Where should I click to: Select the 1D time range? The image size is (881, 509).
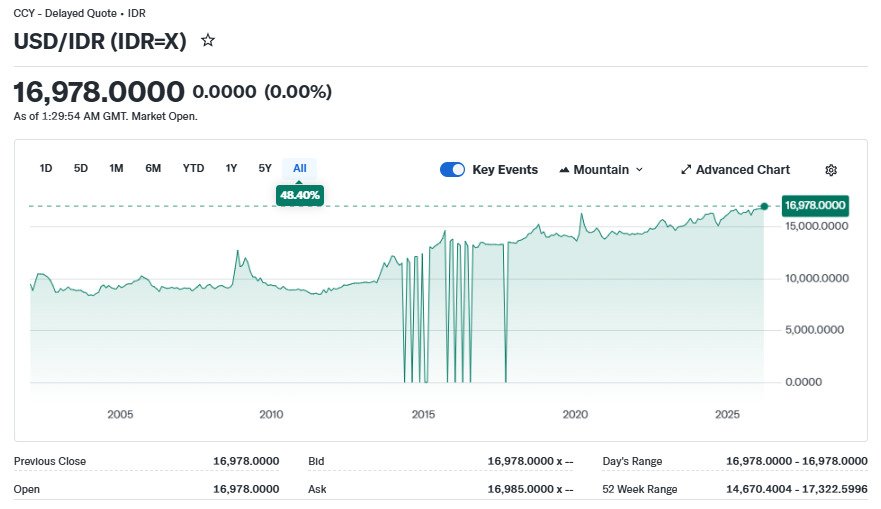(46, 168)
